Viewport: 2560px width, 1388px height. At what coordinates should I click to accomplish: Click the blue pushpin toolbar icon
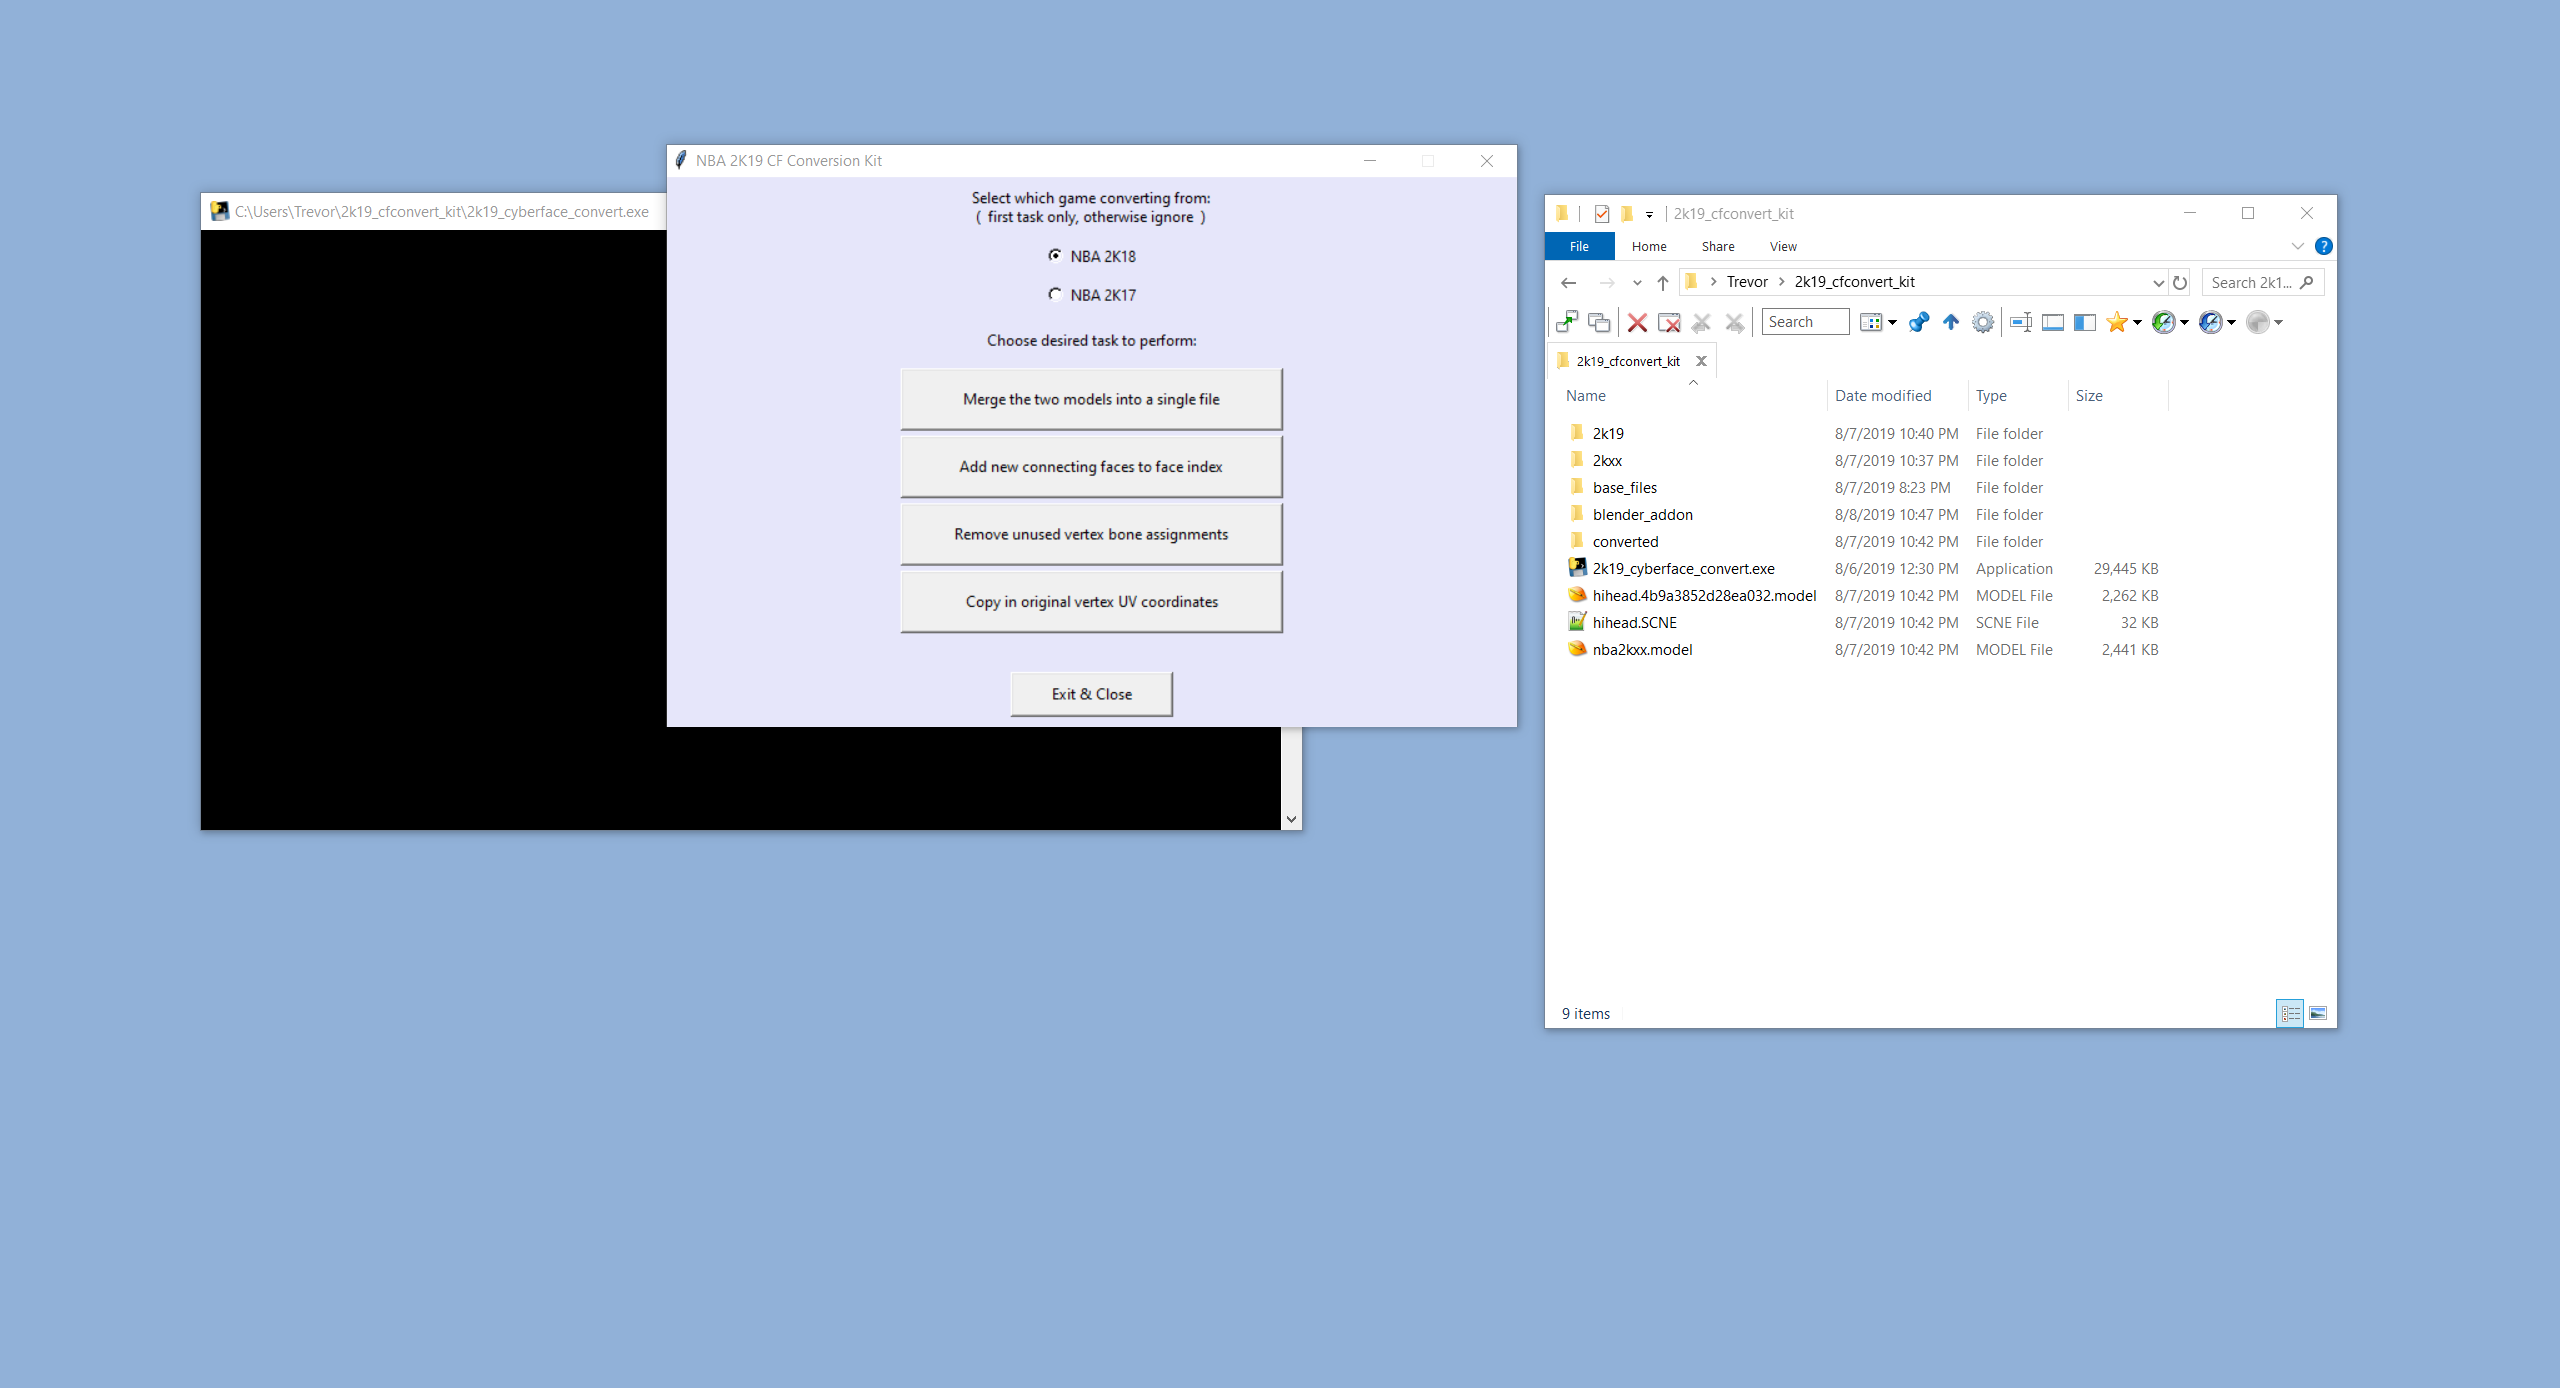1918,322
